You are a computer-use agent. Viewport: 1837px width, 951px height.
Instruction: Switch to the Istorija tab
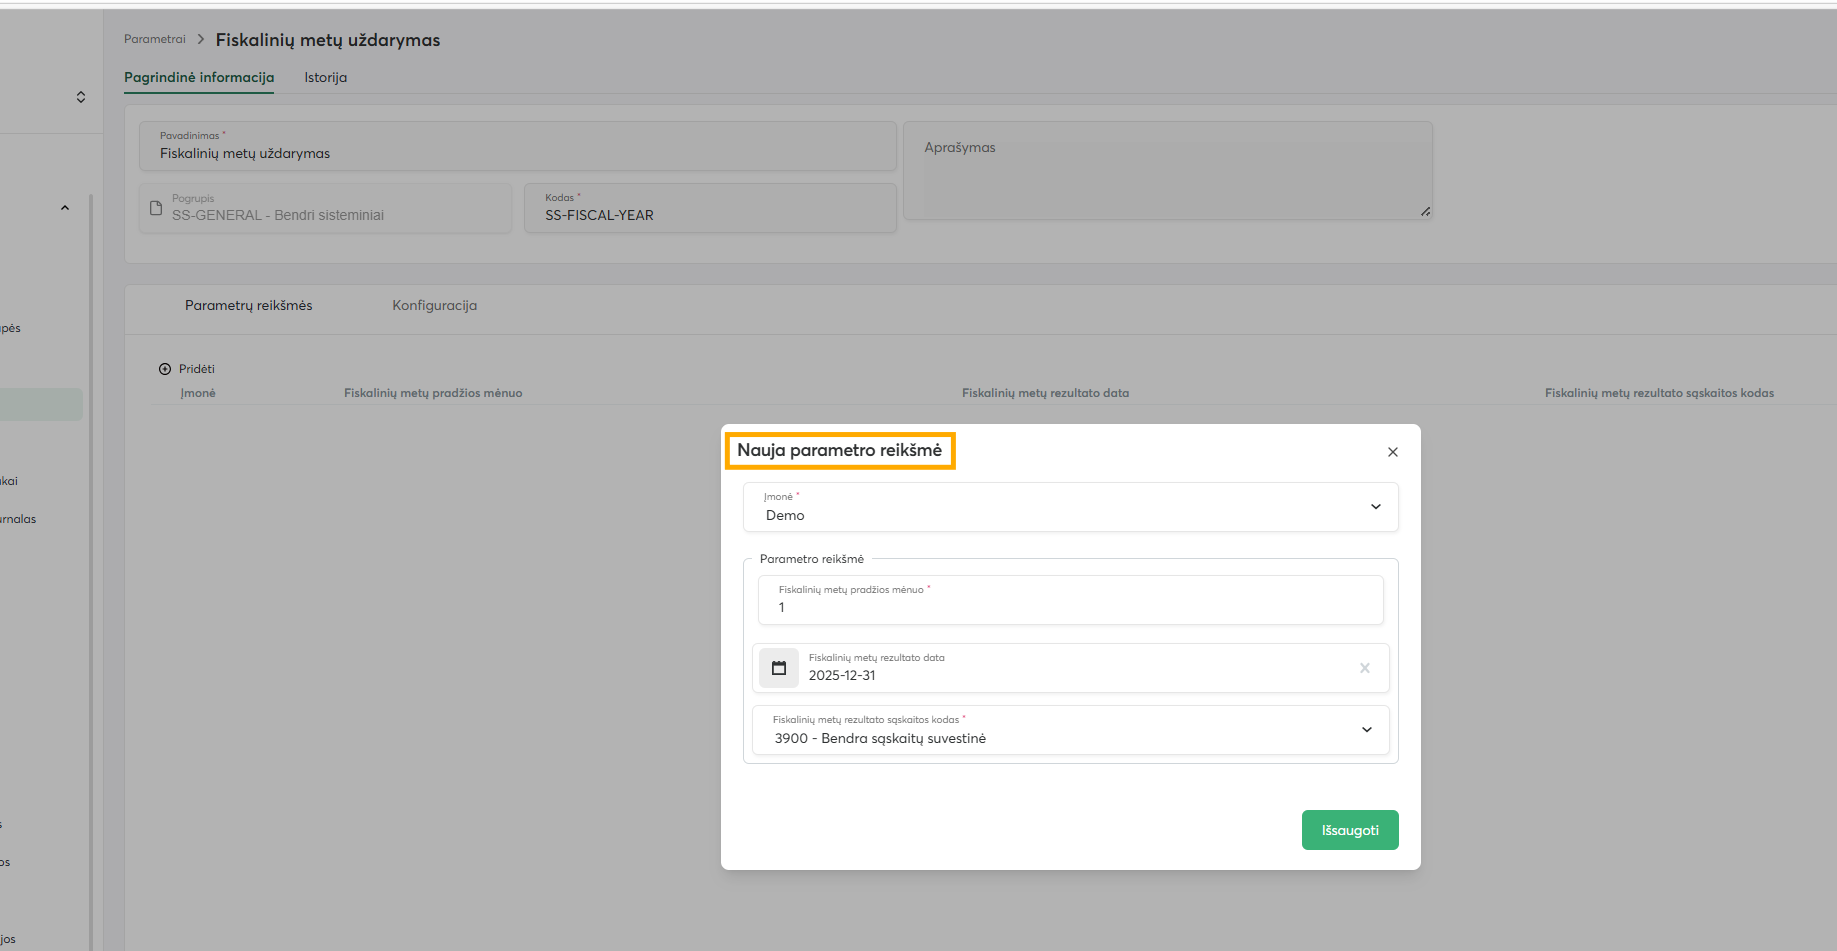tap(325, 77)
